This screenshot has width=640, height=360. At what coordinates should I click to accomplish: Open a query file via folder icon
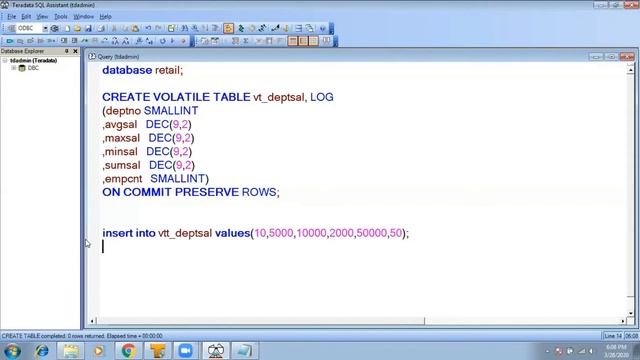78,29
